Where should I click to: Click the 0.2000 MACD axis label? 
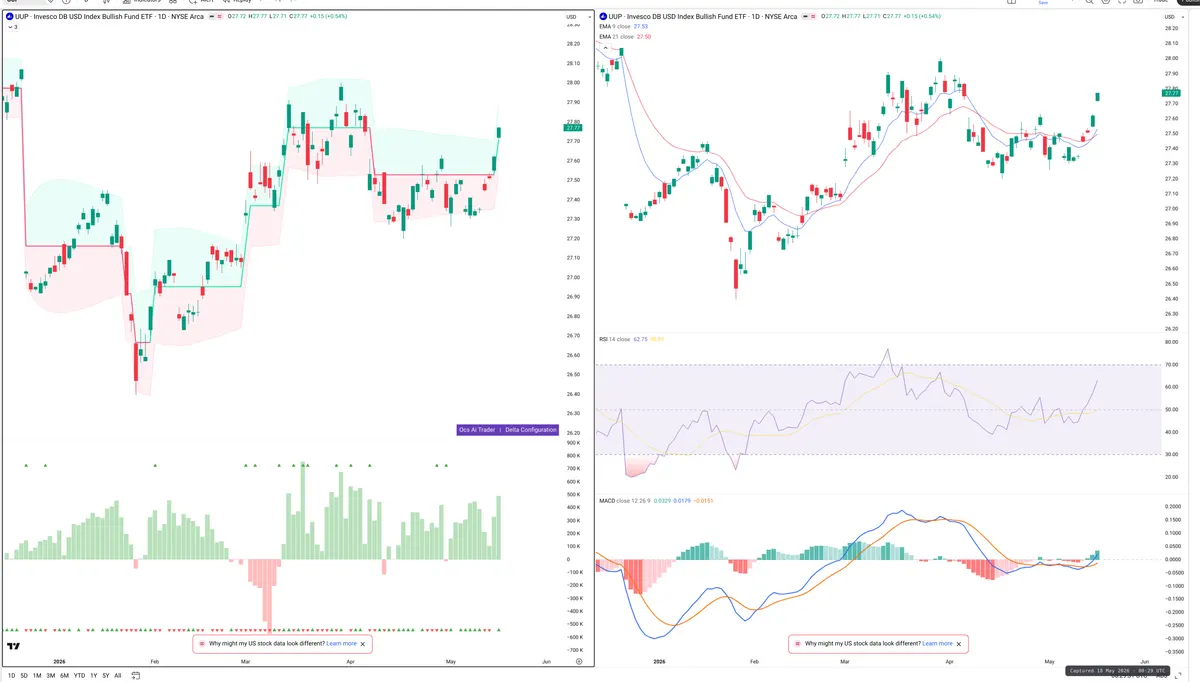coord(1173,506)
